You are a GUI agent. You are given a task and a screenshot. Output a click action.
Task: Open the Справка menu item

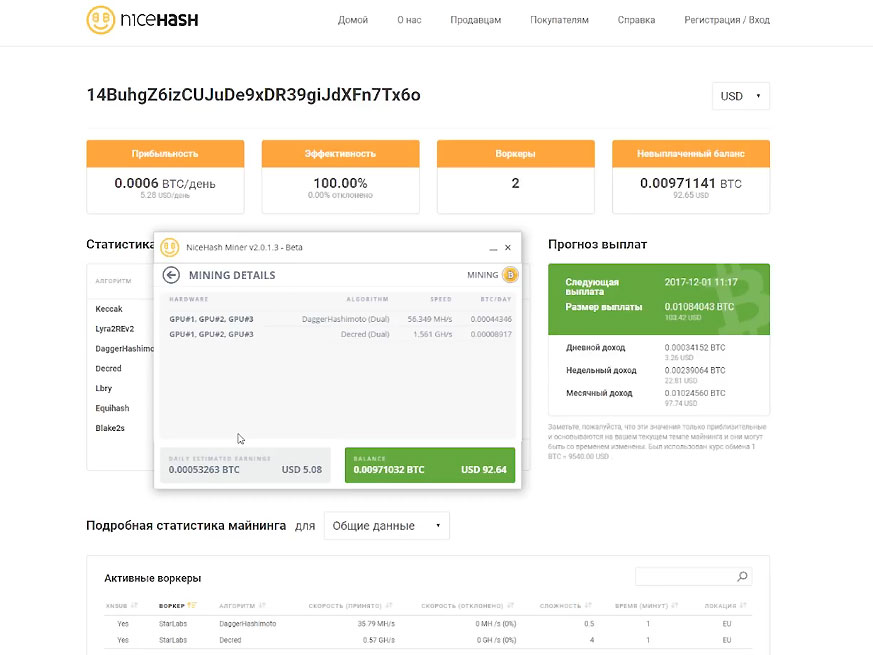tap(636, 20)
